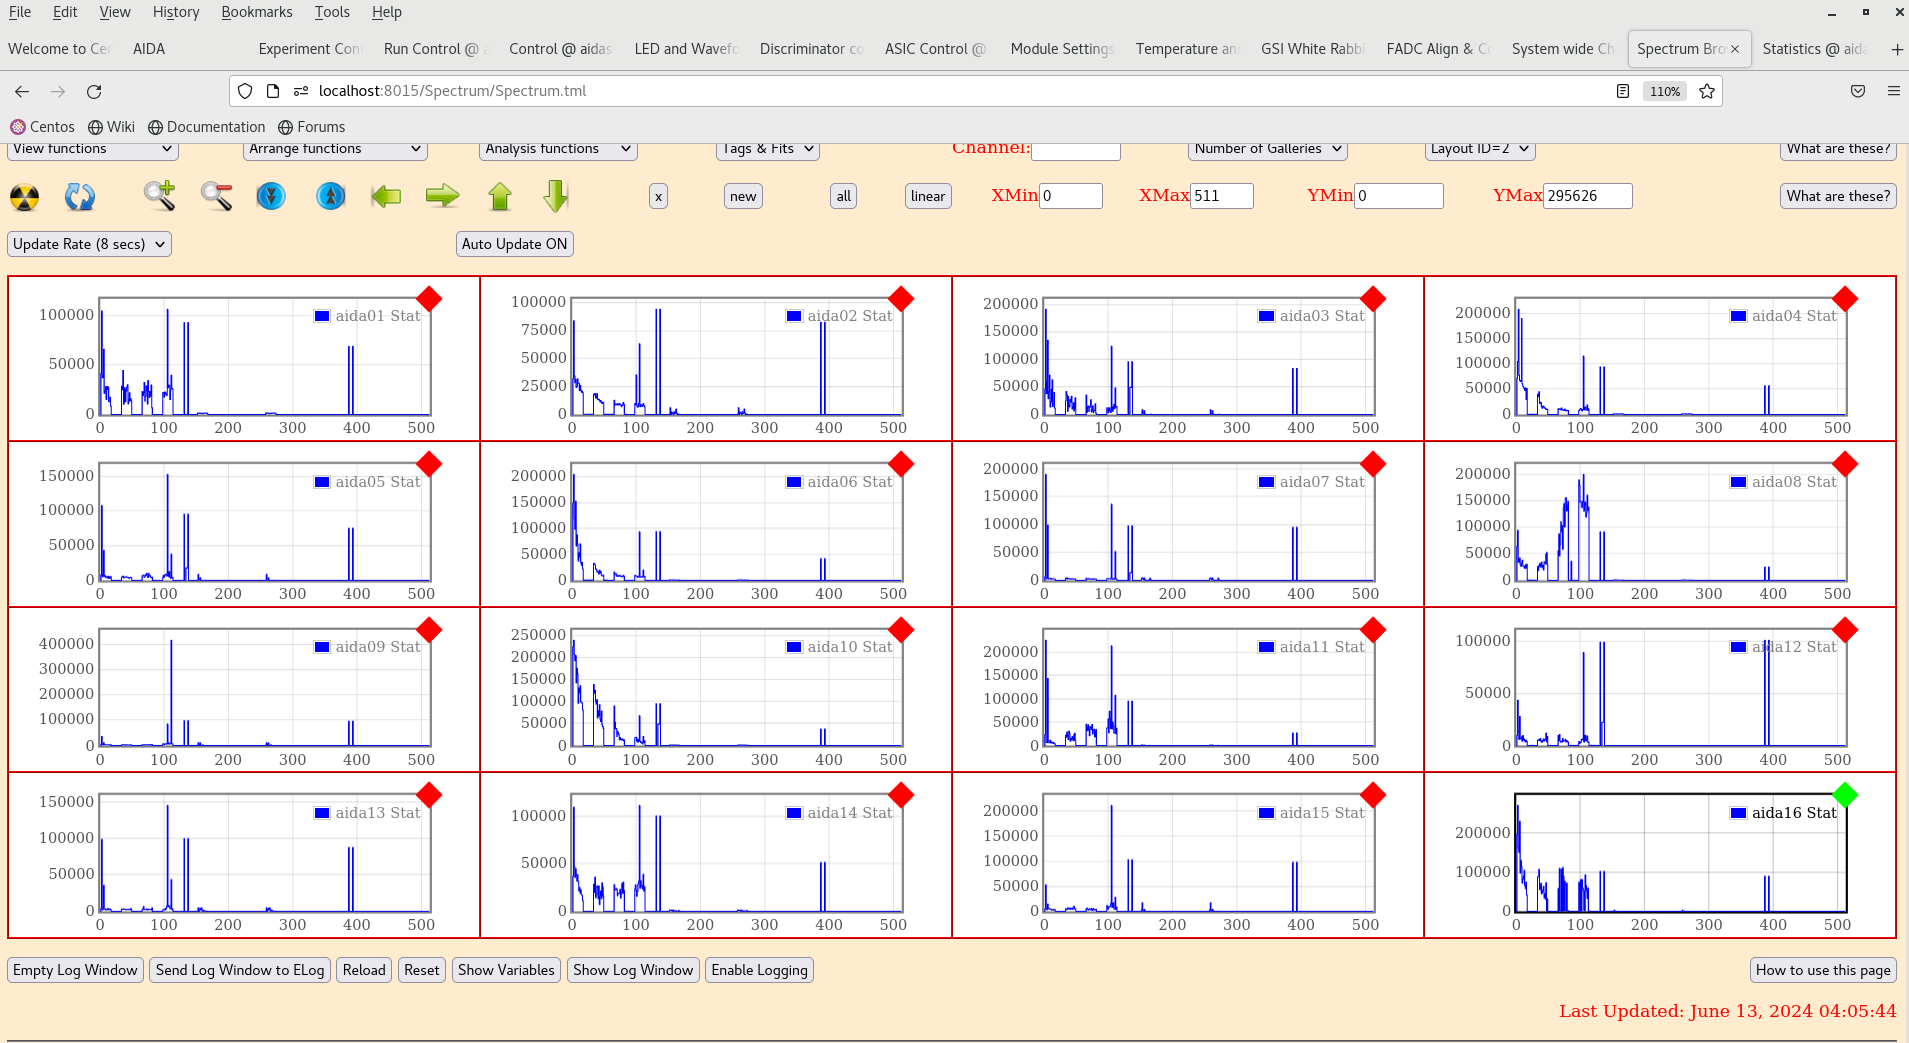
Task: Open the Analysis functions dropdown
Action: 557,149
